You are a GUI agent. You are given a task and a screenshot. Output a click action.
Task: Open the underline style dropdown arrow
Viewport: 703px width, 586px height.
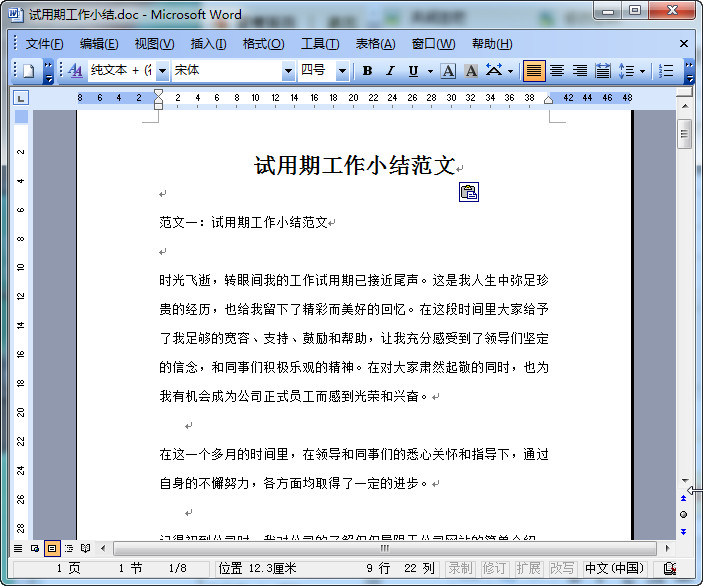click(x=430, y=71)
